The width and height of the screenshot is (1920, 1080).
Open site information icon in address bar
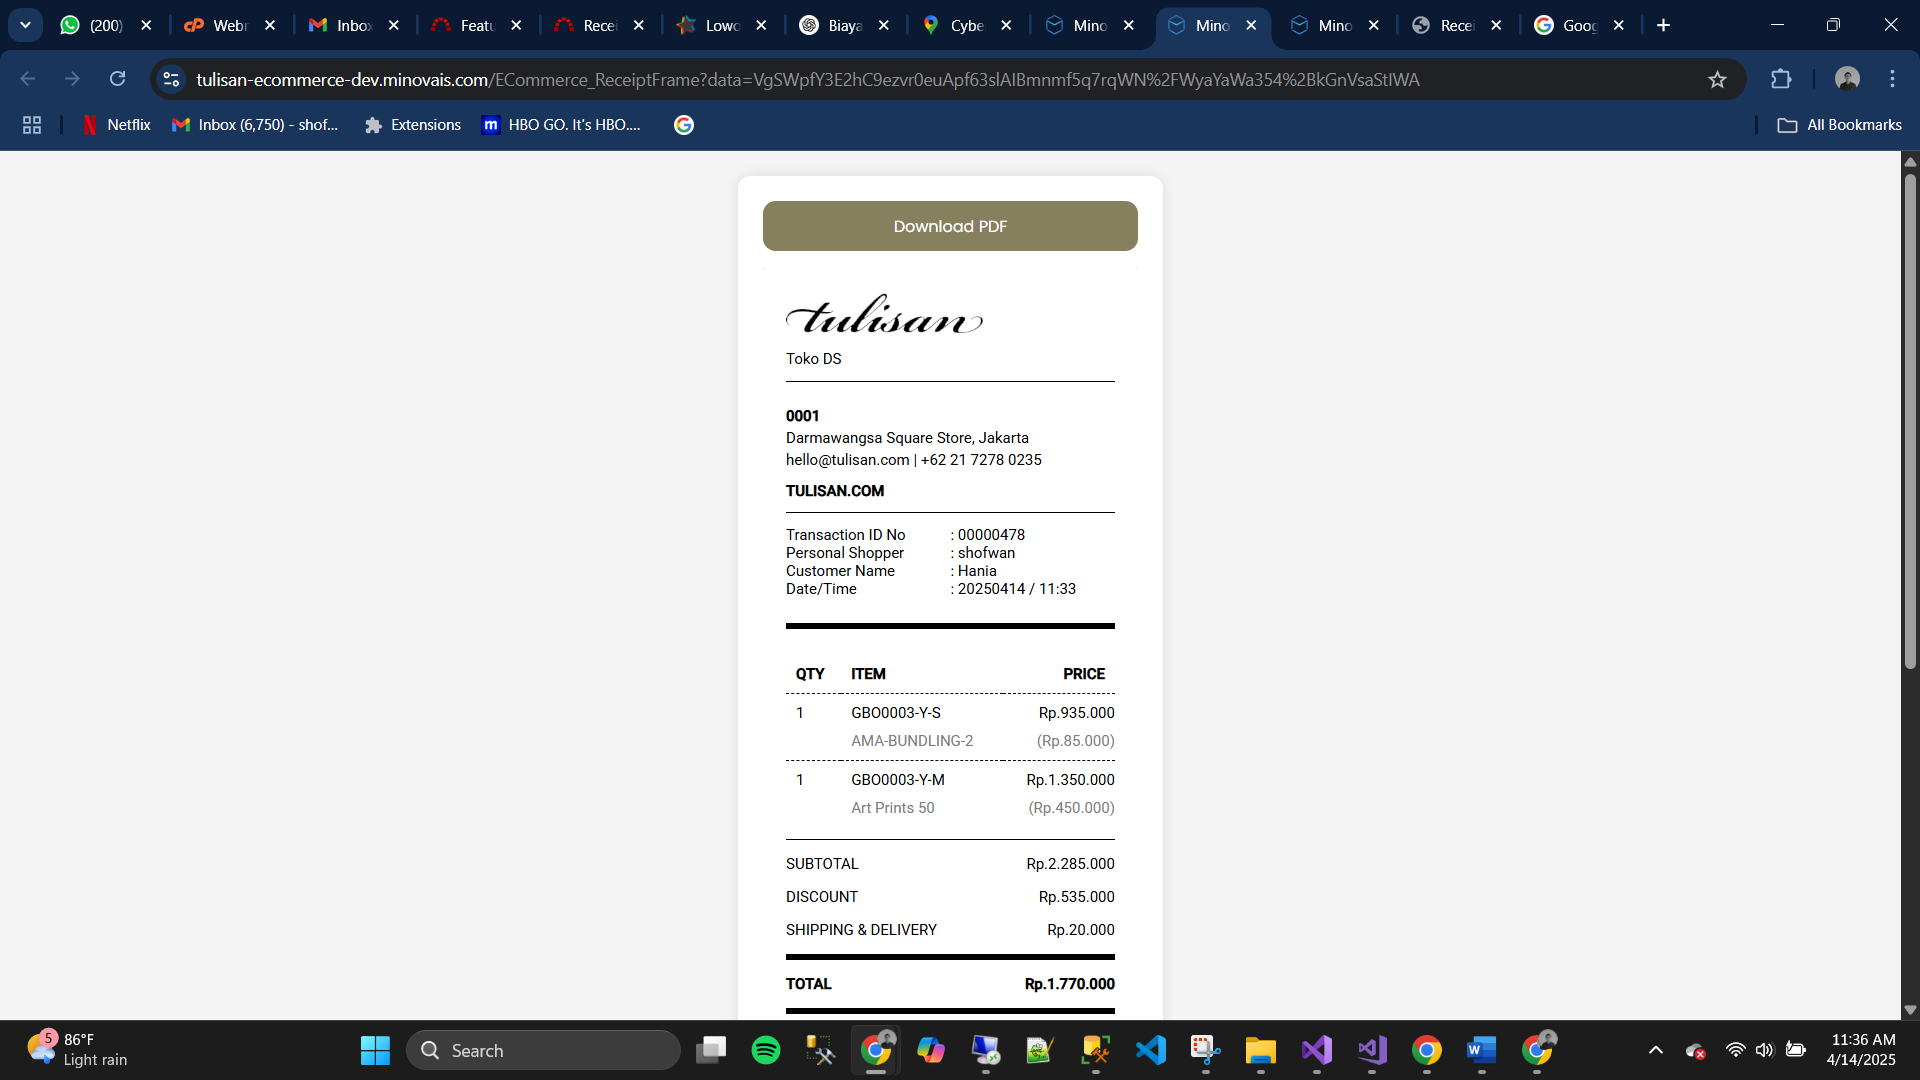[171, 79]
